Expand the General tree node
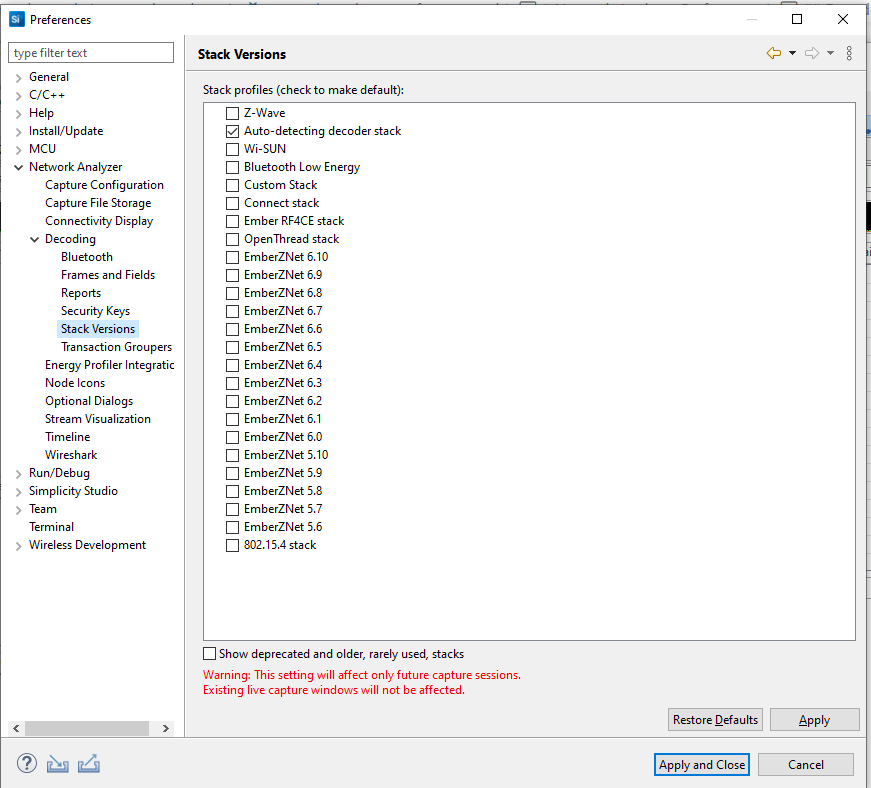The image size is (871, 788). pos(18,77)
